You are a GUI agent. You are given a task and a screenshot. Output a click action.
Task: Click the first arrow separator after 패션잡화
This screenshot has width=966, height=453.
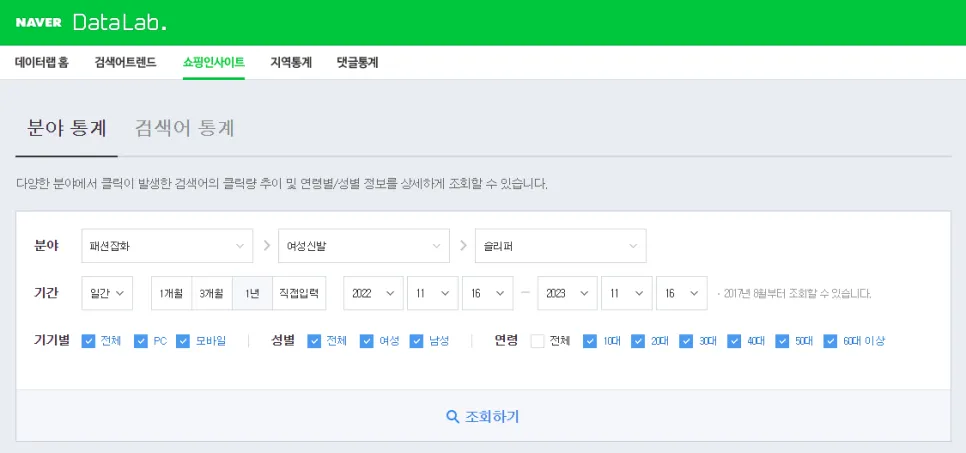(x=266, y=246)
